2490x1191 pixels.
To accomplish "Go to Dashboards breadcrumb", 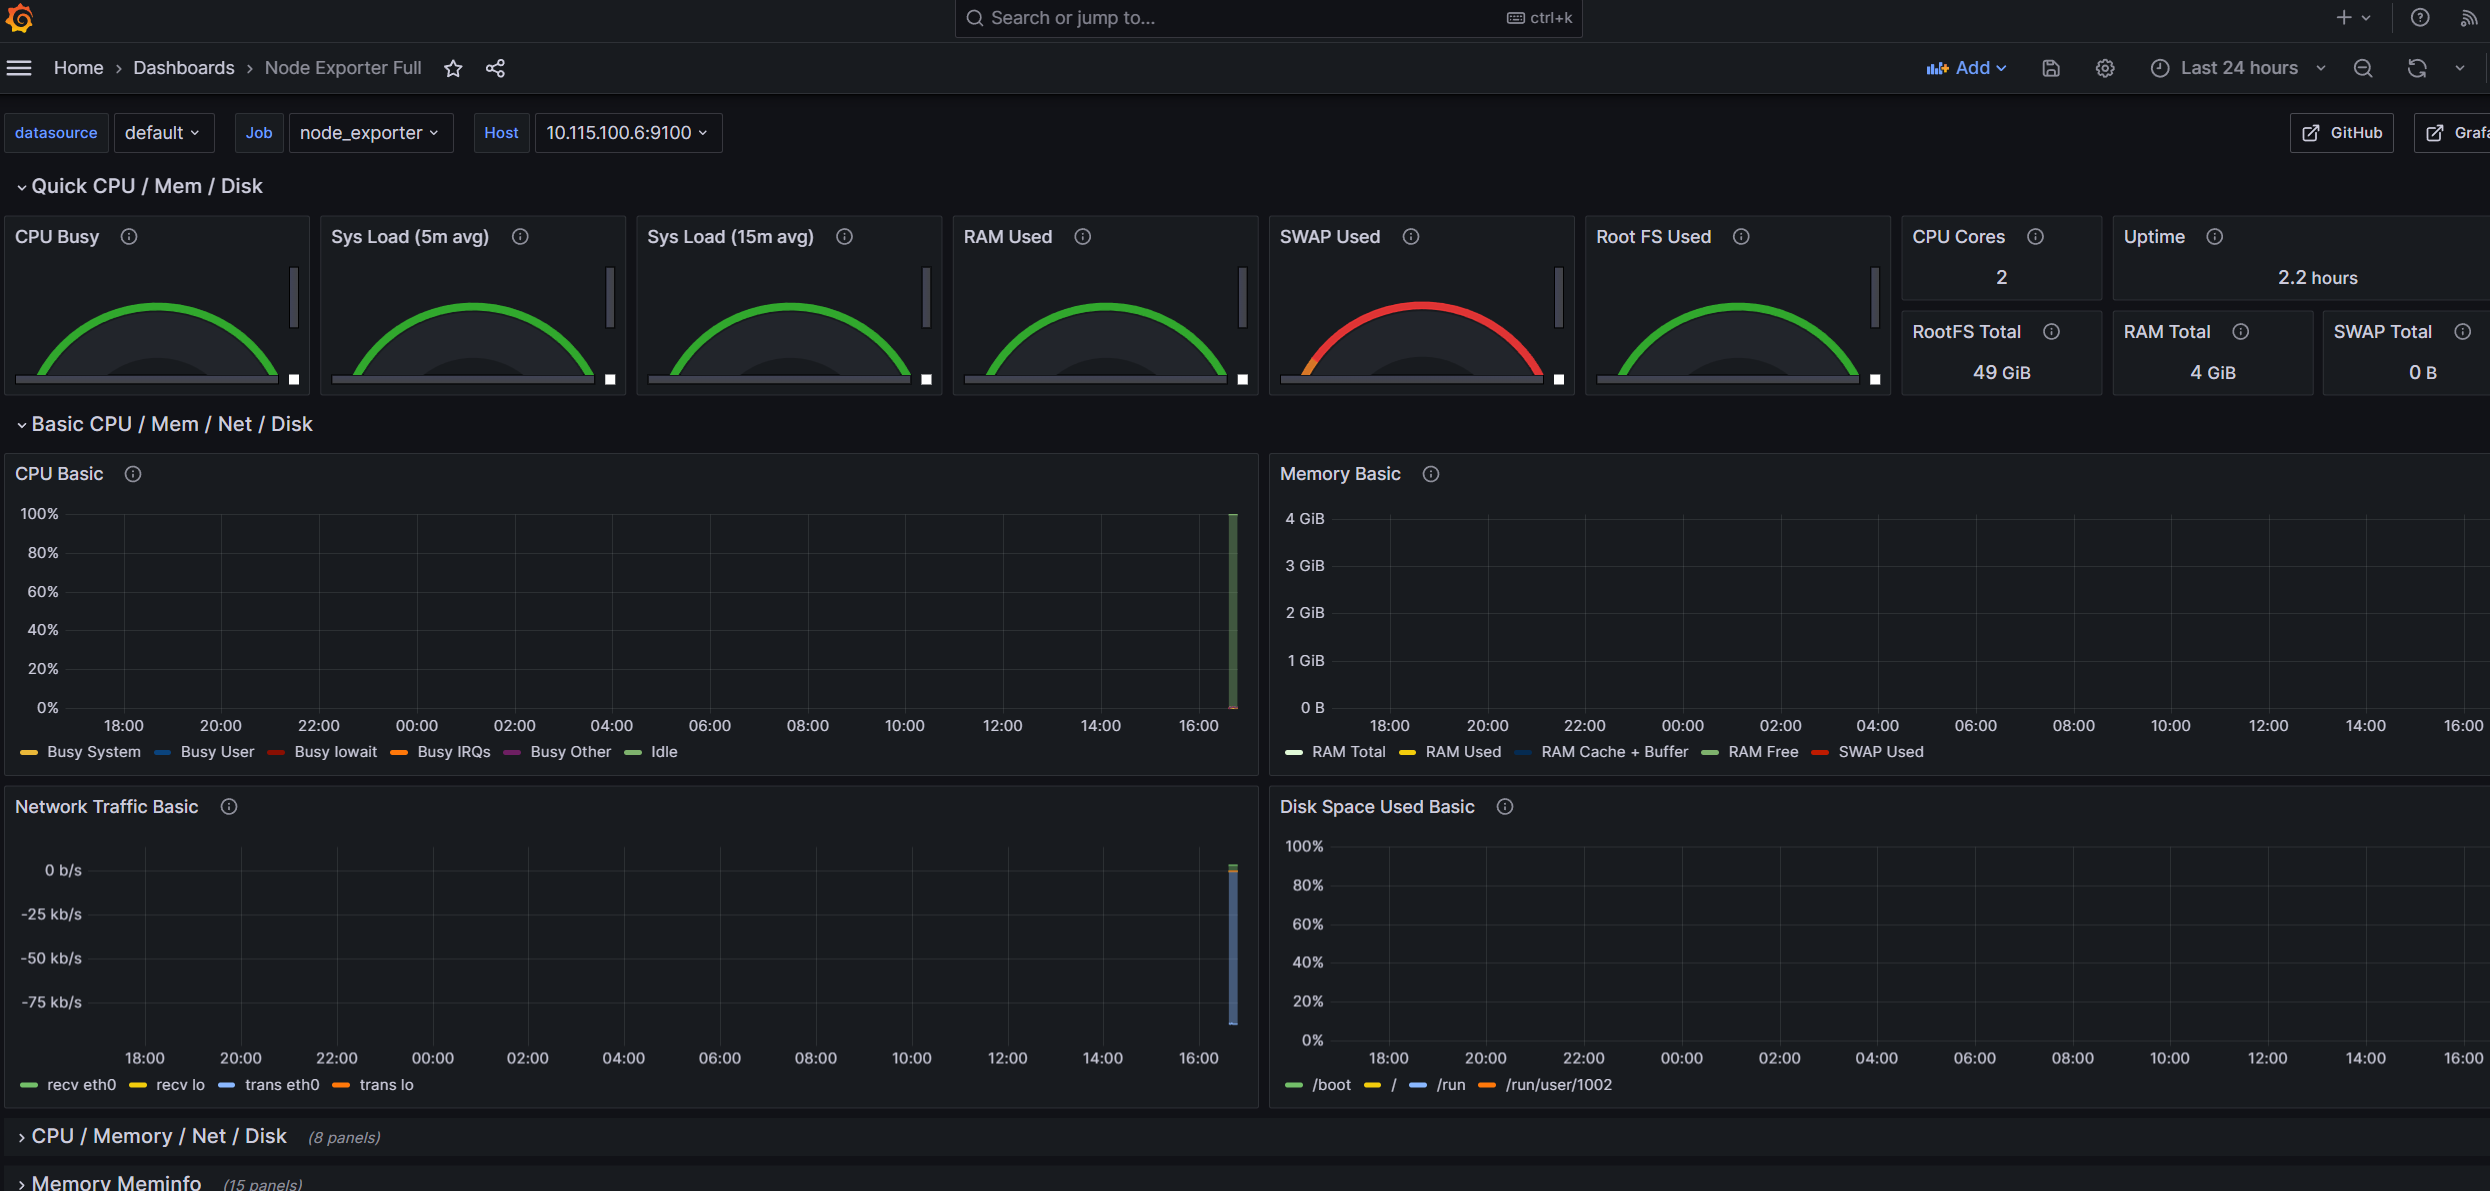I will [184, 68].
